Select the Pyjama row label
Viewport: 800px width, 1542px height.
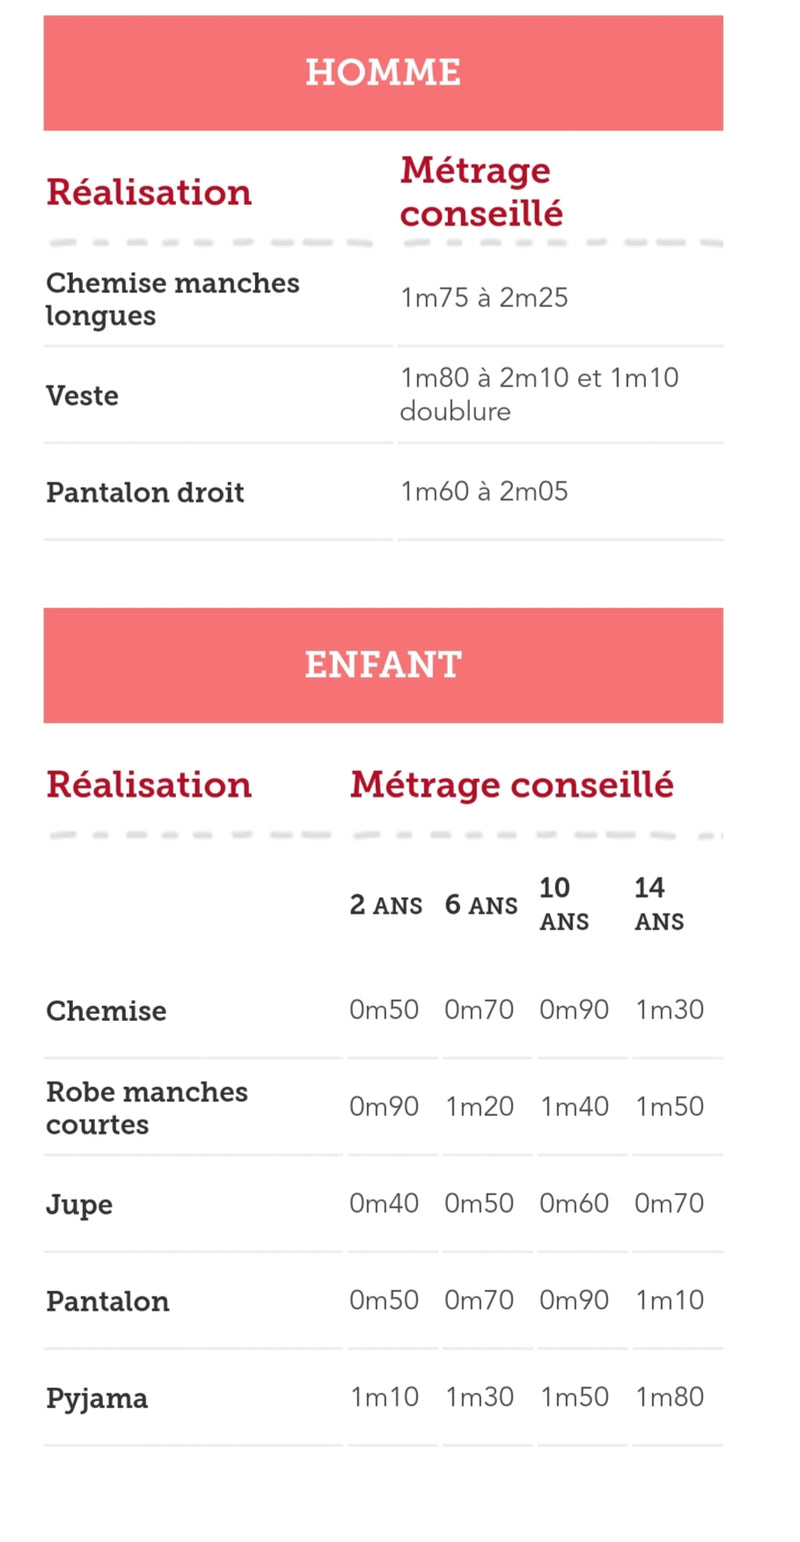point(97,1399)
